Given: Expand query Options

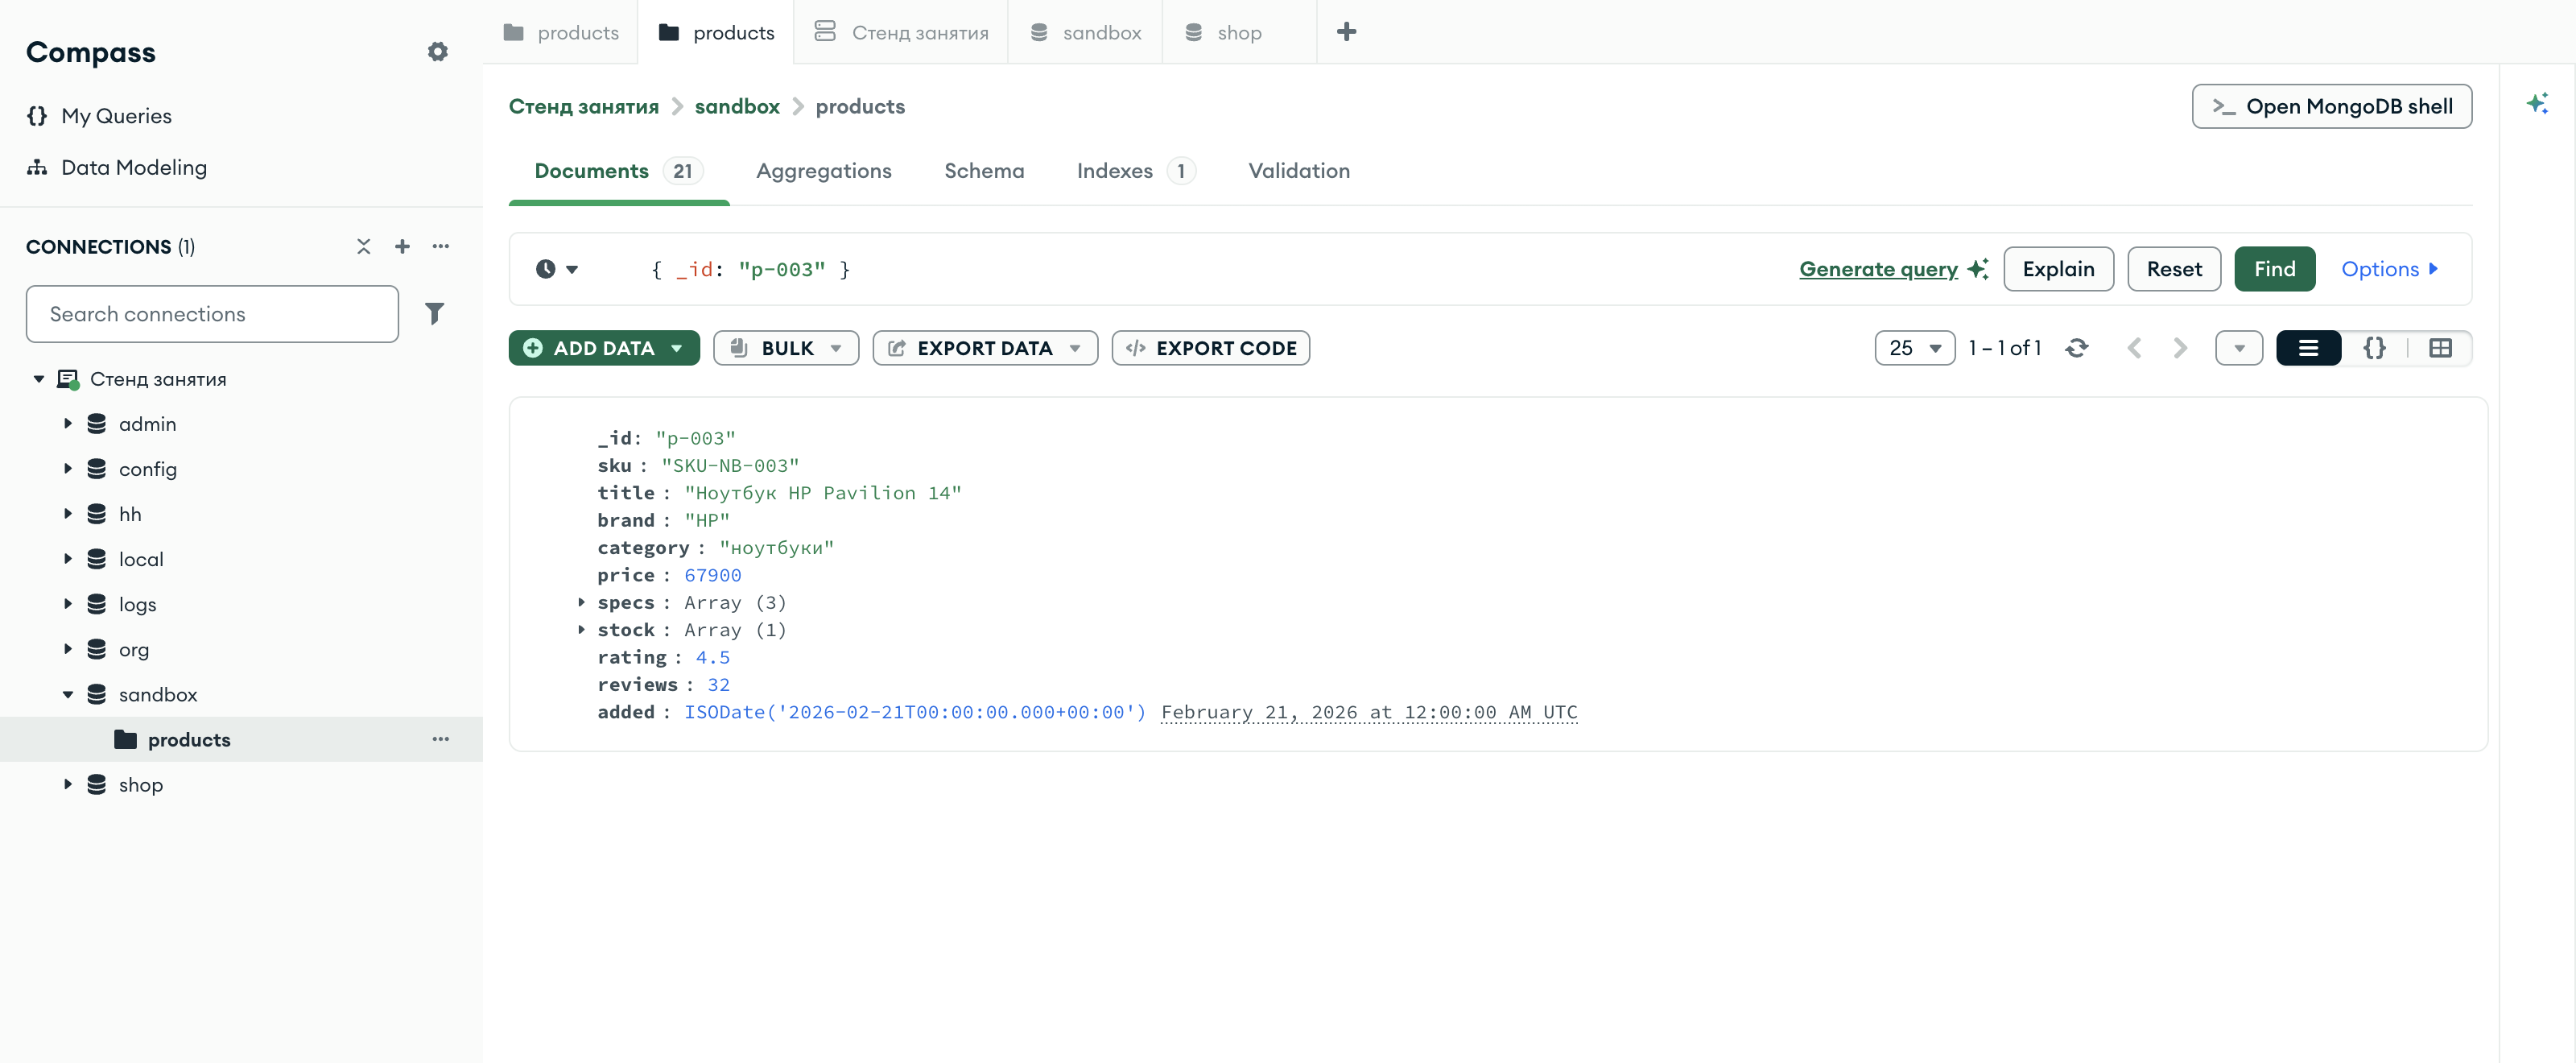Looking at the screenshot, I should [2389, 269].
